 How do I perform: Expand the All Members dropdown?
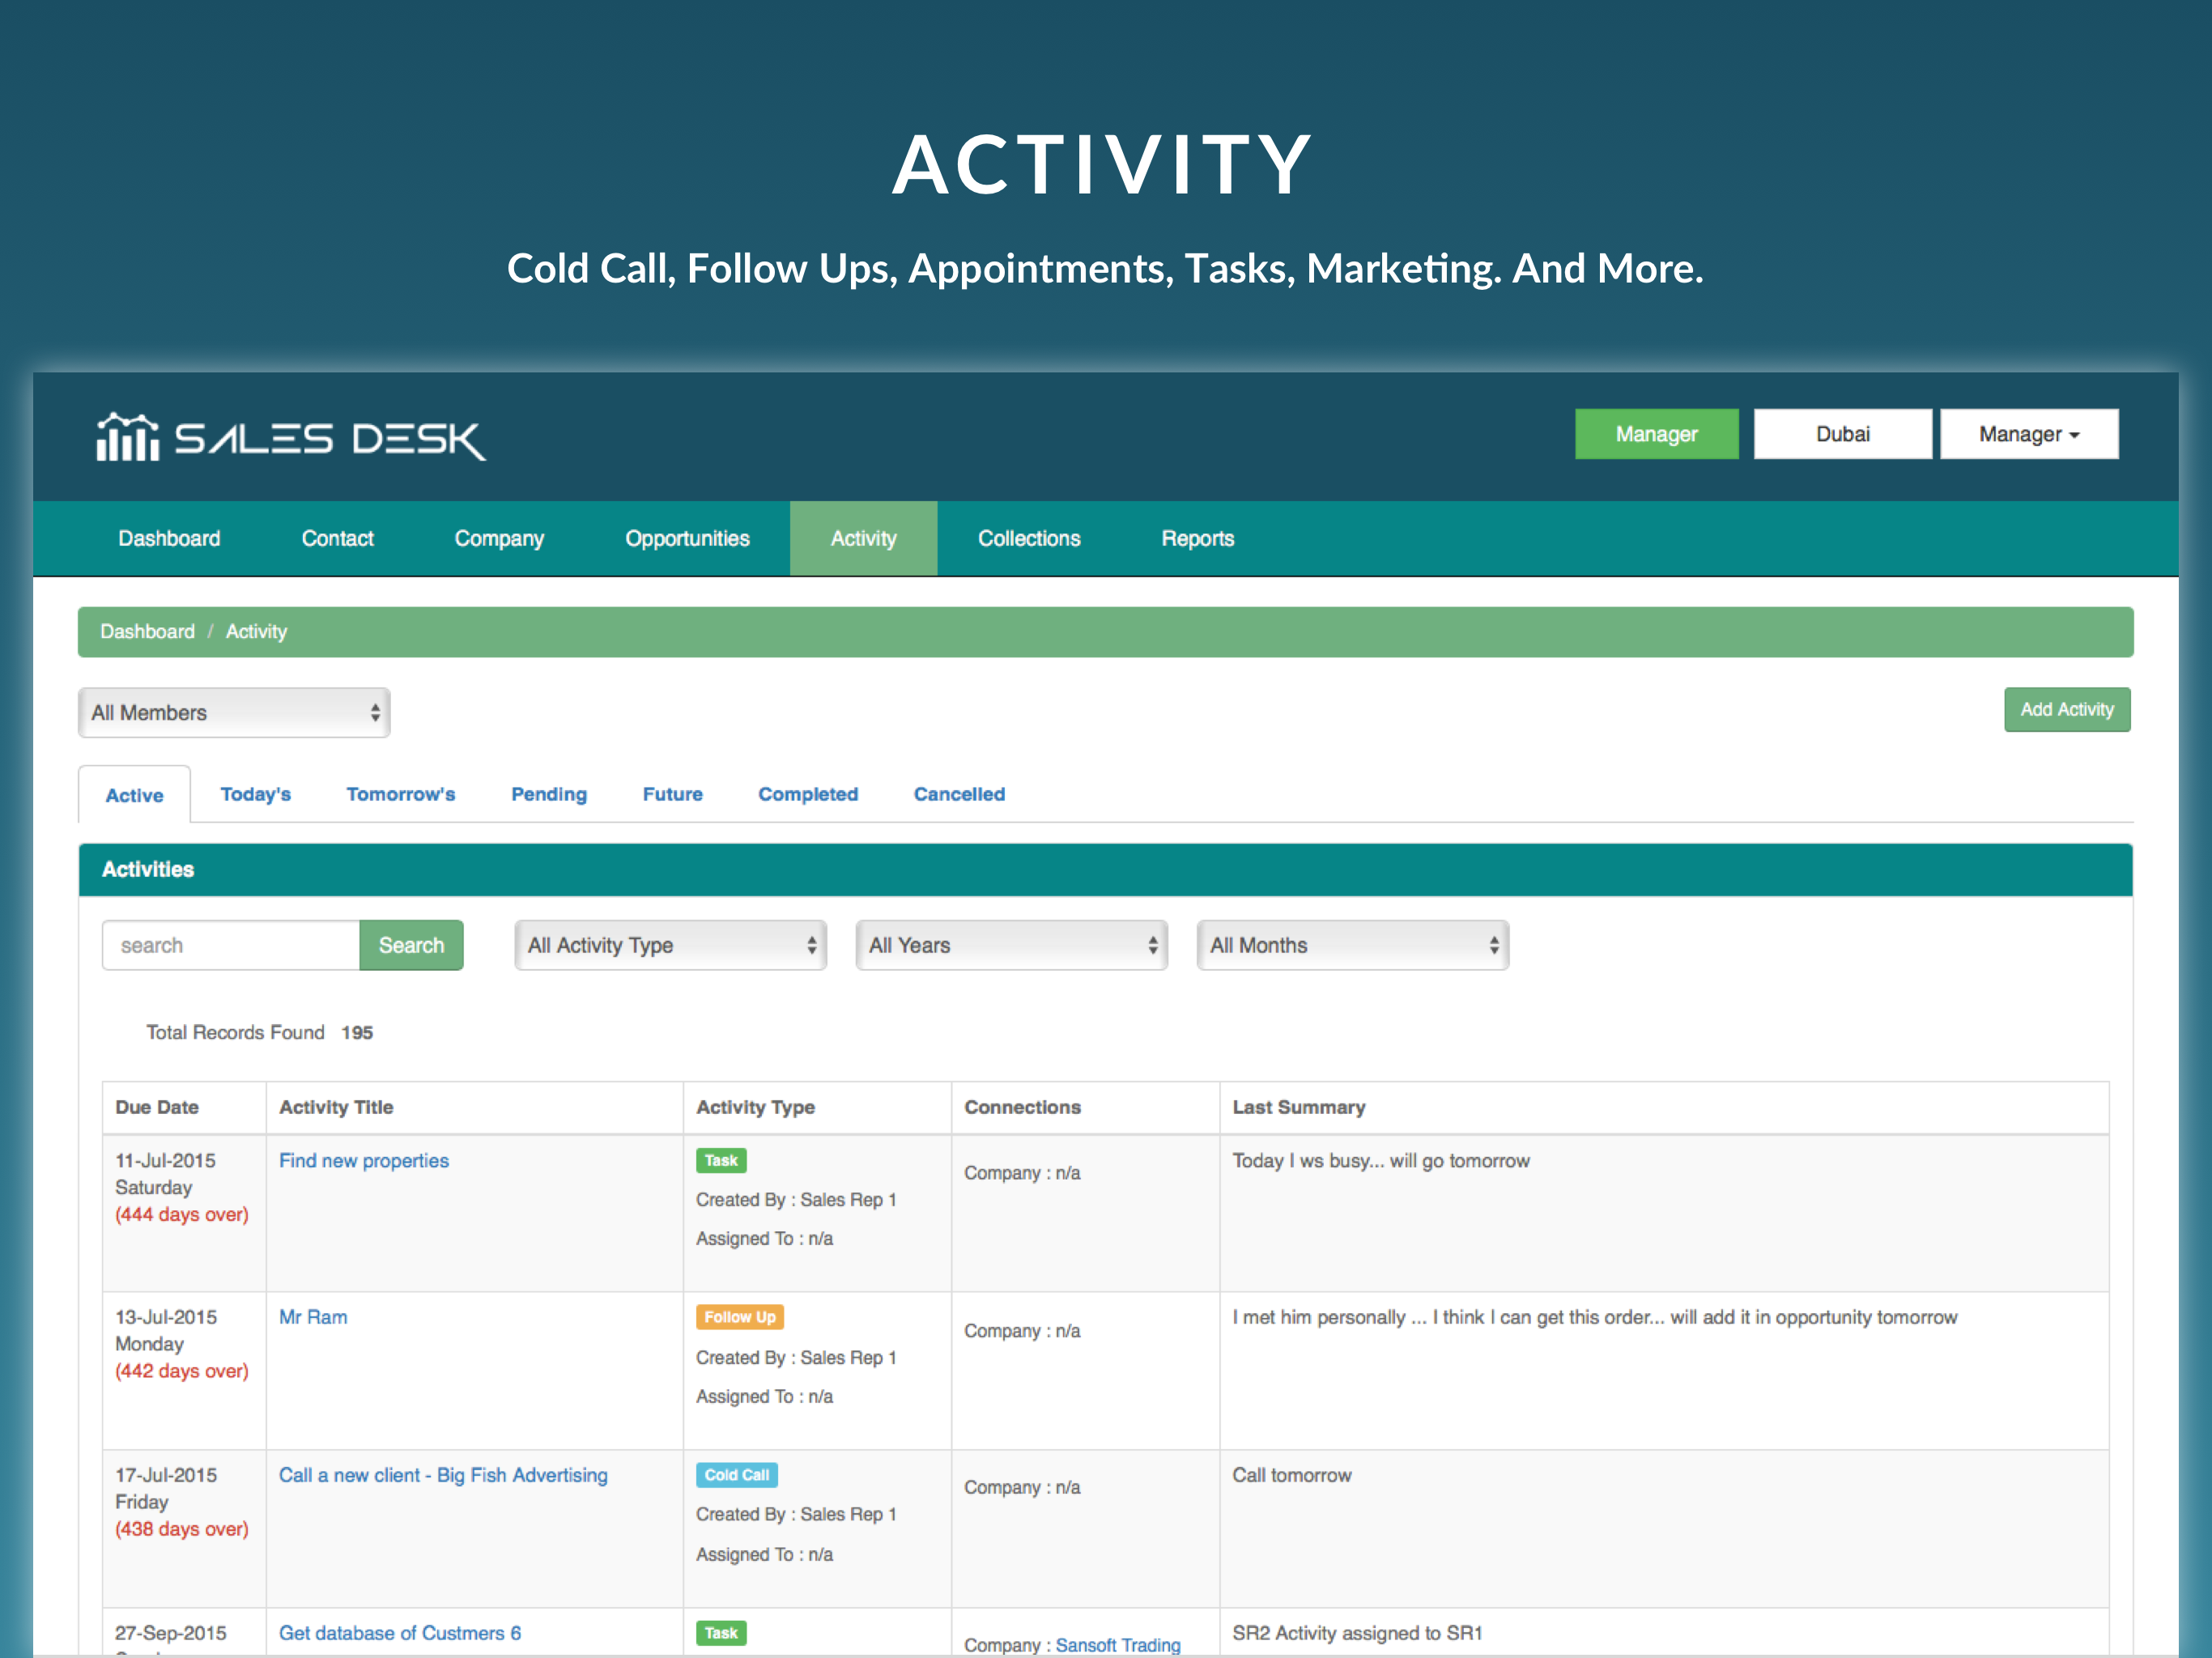pos(234,712)
